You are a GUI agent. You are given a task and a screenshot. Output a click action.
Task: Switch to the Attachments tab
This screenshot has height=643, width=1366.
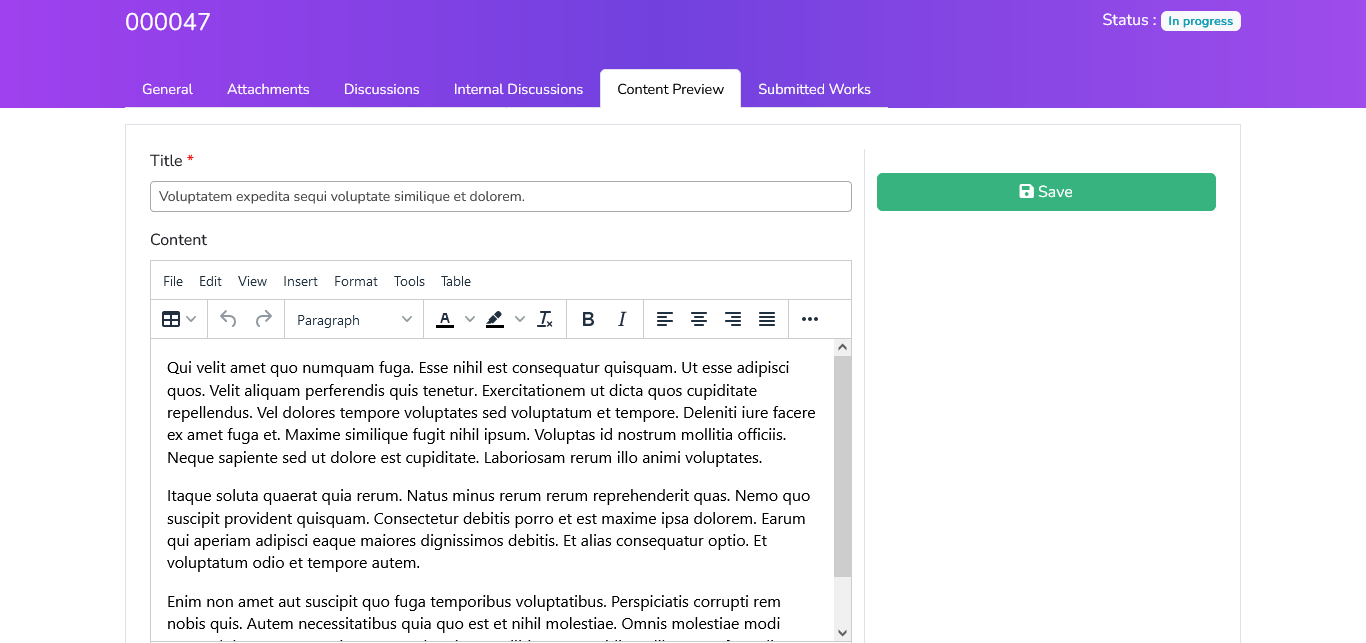268,89
